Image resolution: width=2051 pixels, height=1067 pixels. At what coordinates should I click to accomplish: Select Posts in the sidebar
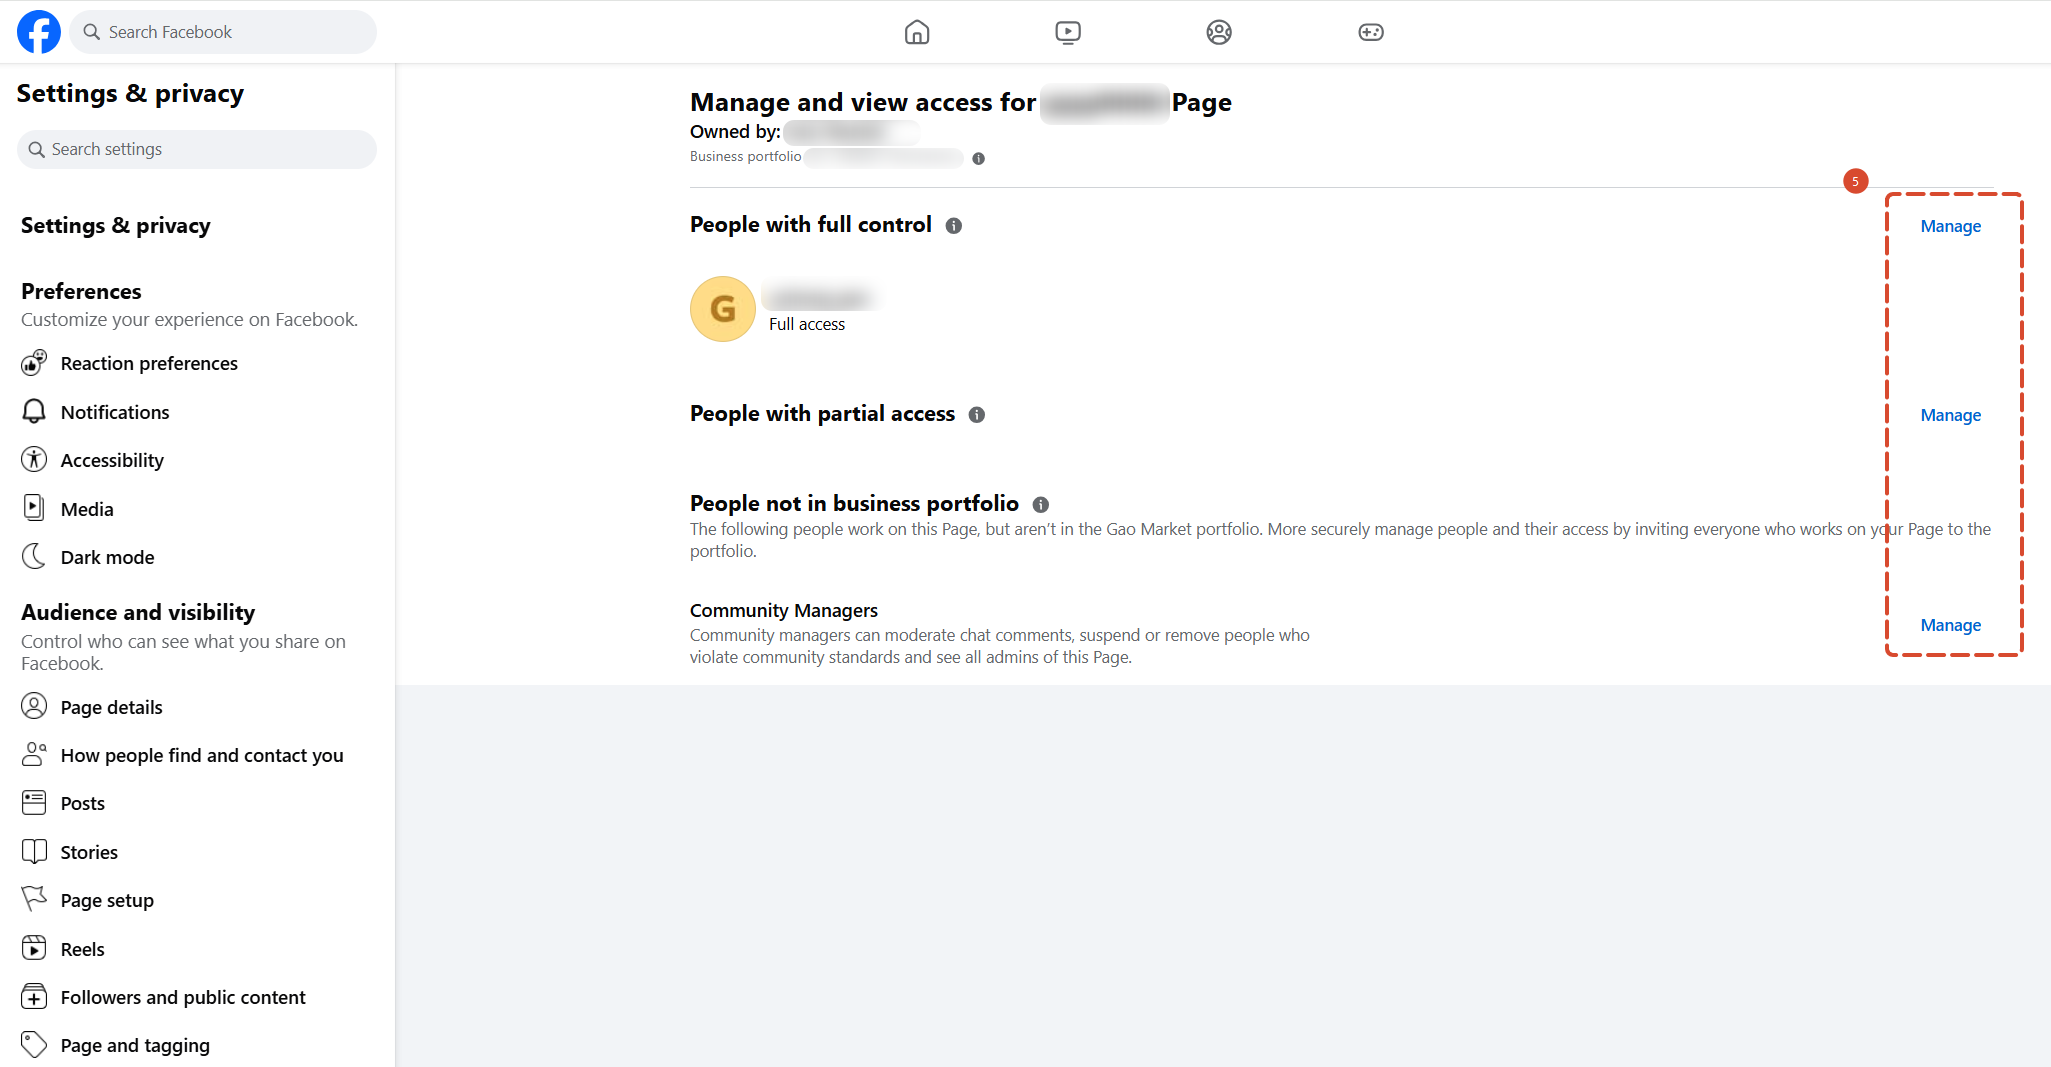point(82,804)
